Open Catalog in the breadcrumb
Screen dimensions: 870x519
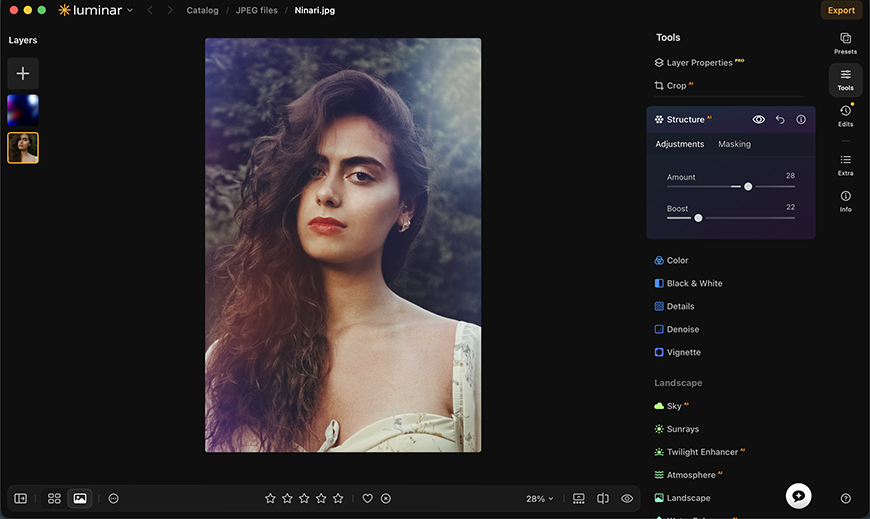coord(202,10)
